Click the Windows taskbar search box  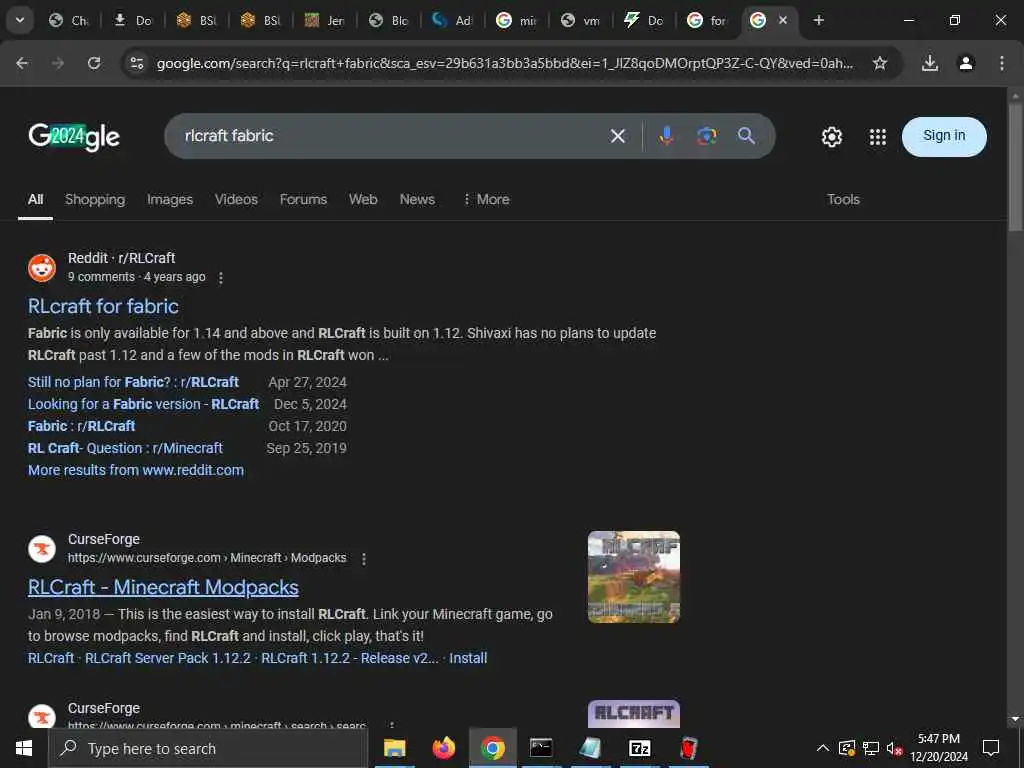click(x=208, y=748)
